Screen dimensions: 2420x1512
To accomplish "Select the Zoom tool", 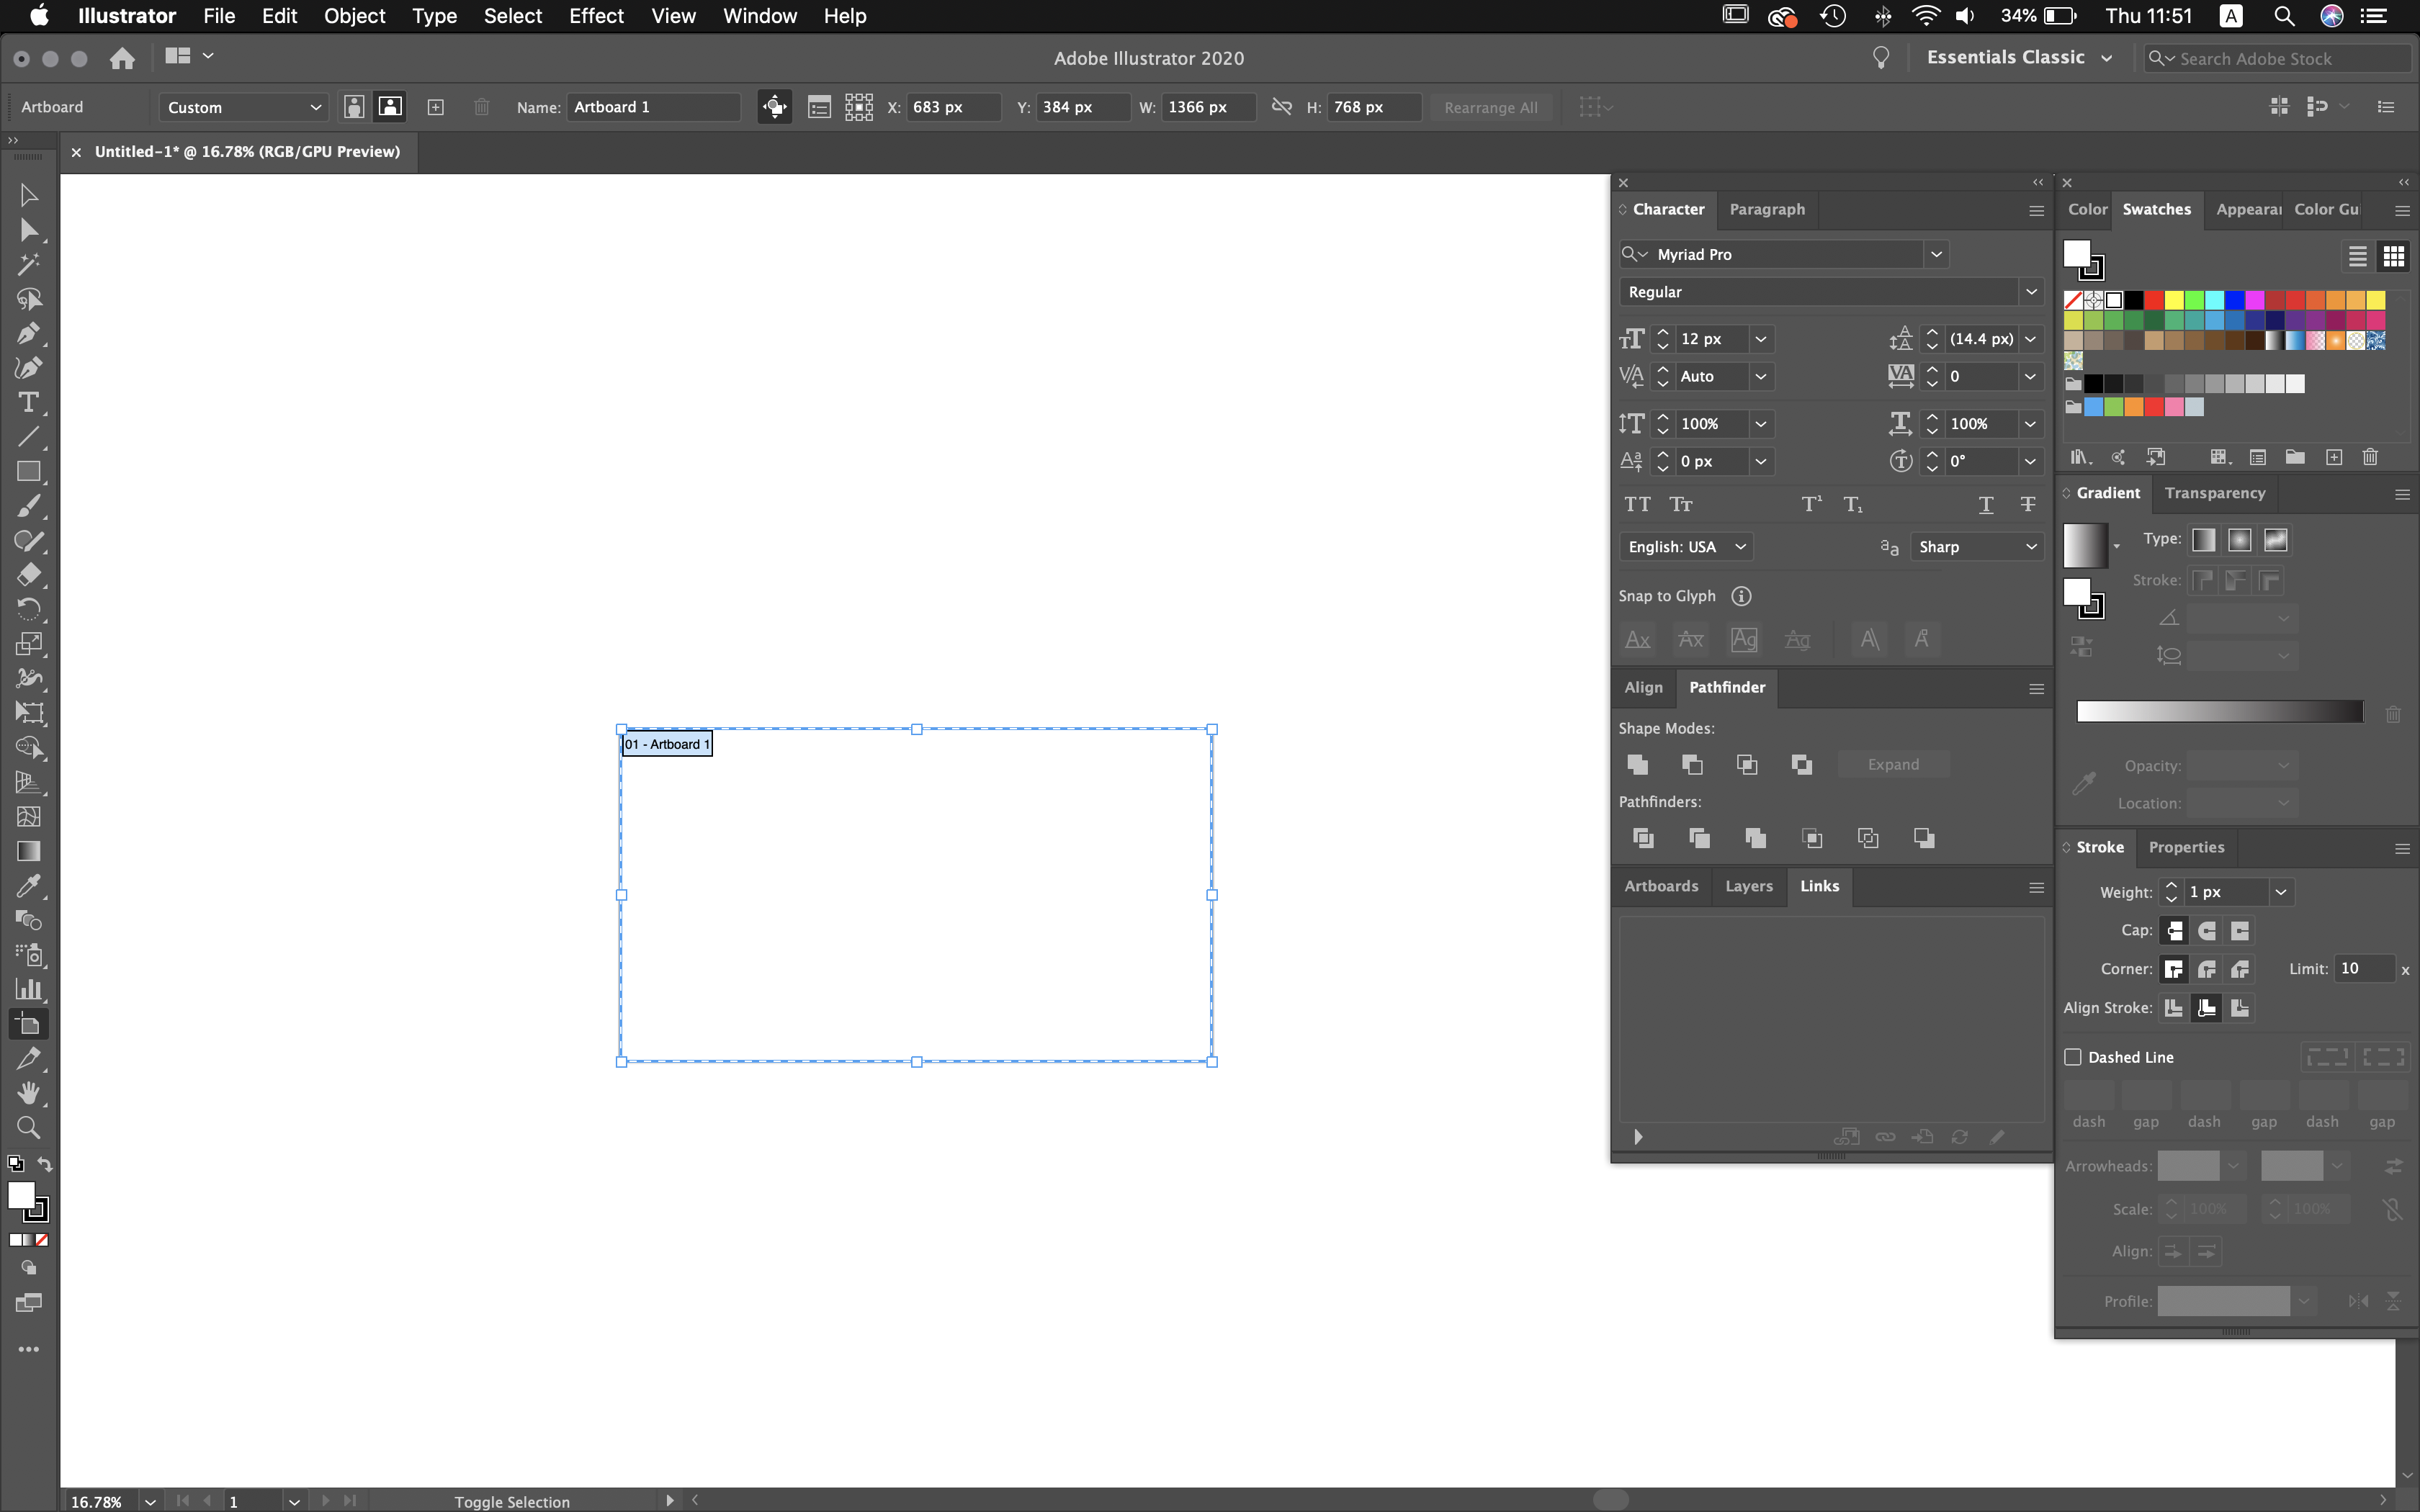I will 29,1128.
